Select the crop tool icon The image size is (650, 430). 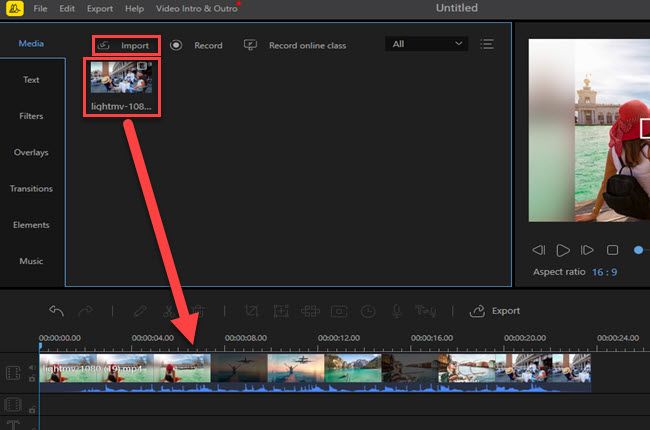[252, 311]
